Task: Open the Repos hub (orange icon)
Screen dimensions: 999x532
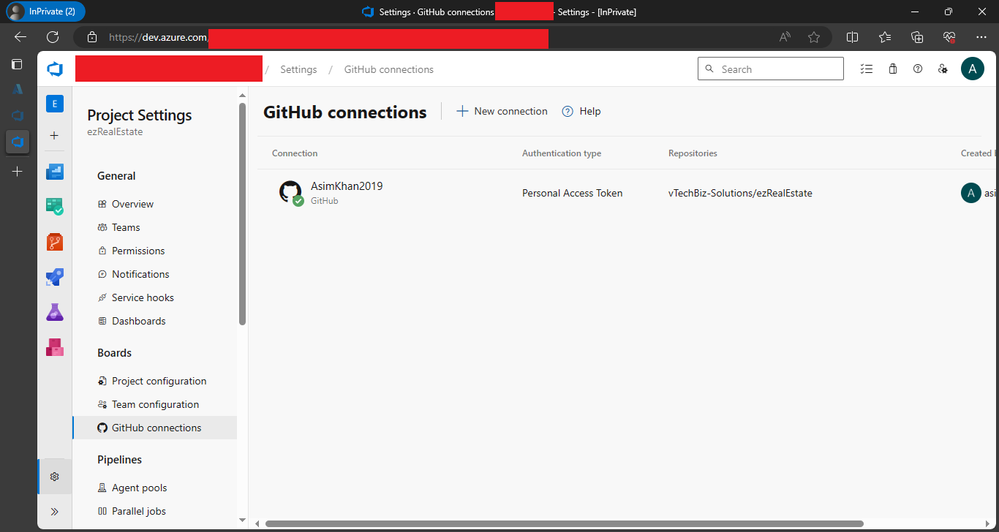Action: tap(55, 241)
